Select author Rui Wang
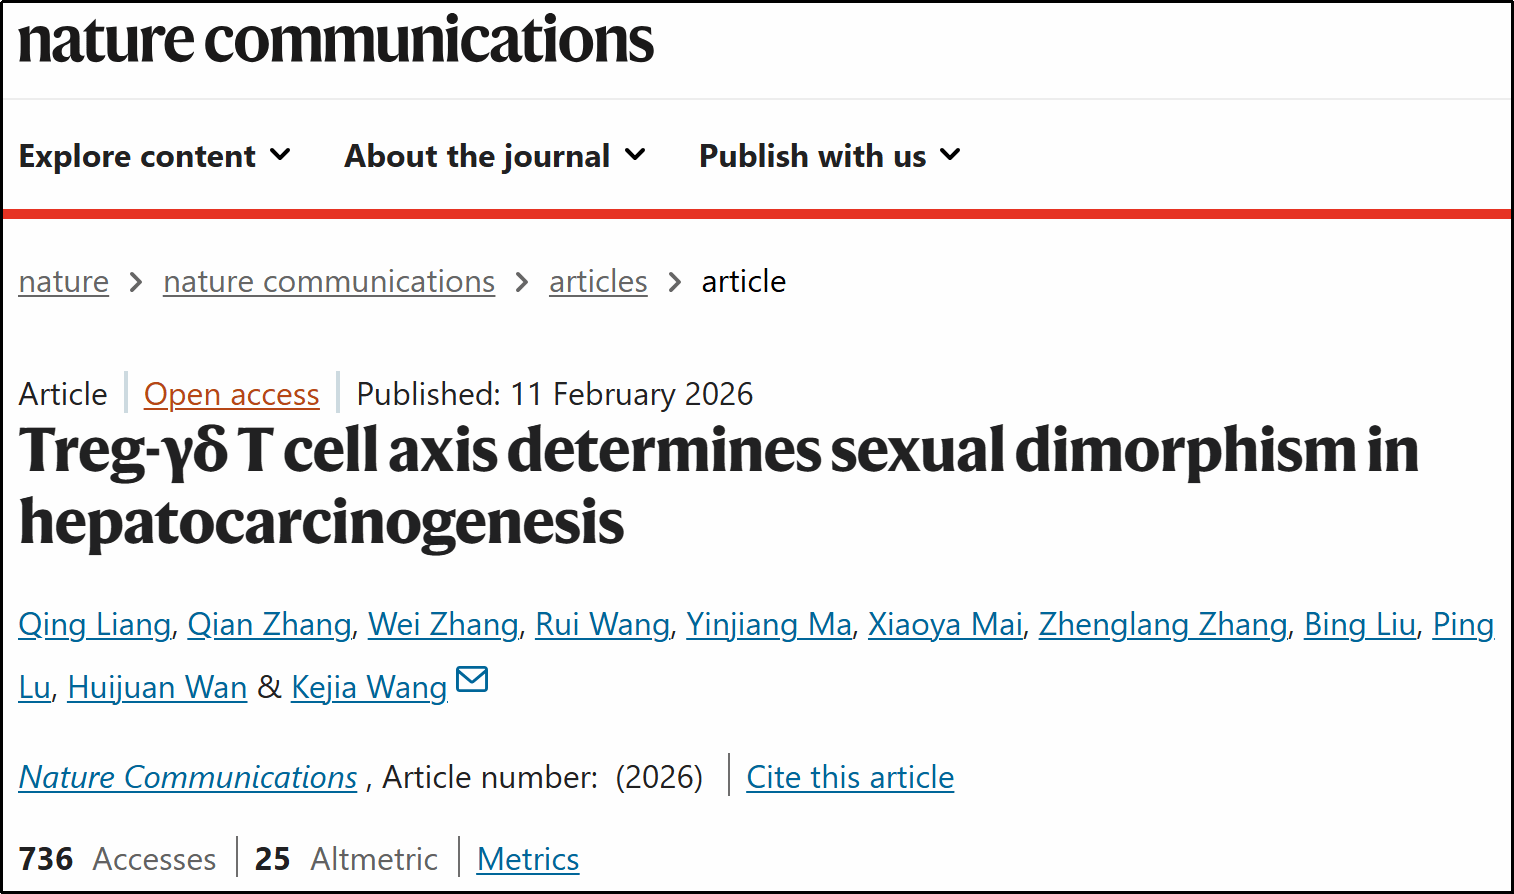Viewport: 1514px width, 894px height. pyautogui.click(x=602, y=625)
